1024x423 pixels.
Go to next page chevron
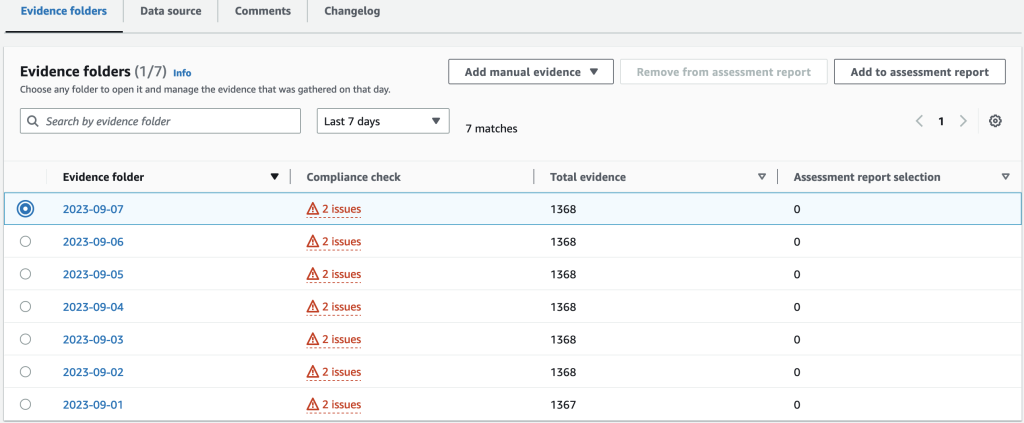coord(963,121)
